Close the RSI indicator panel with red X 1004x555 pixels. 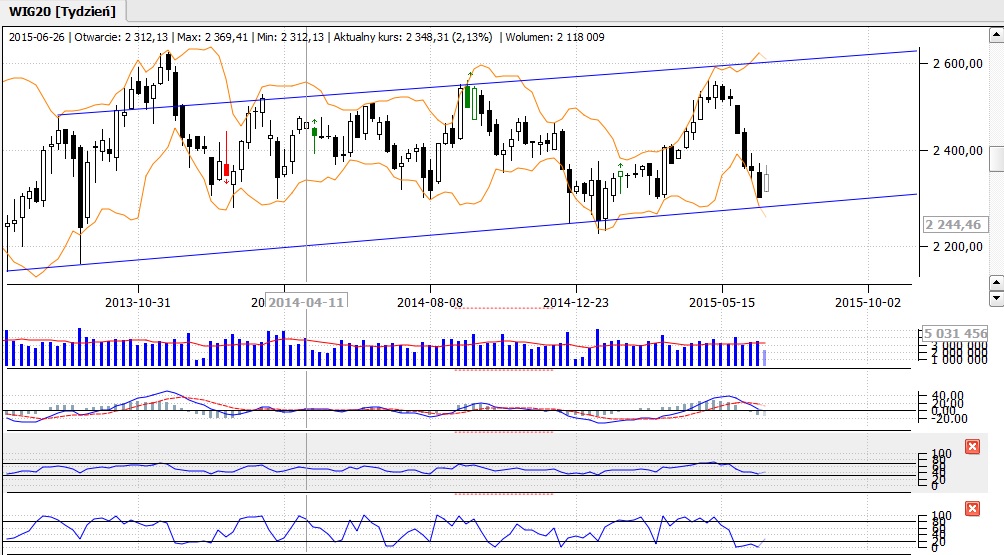pos(972,447)
